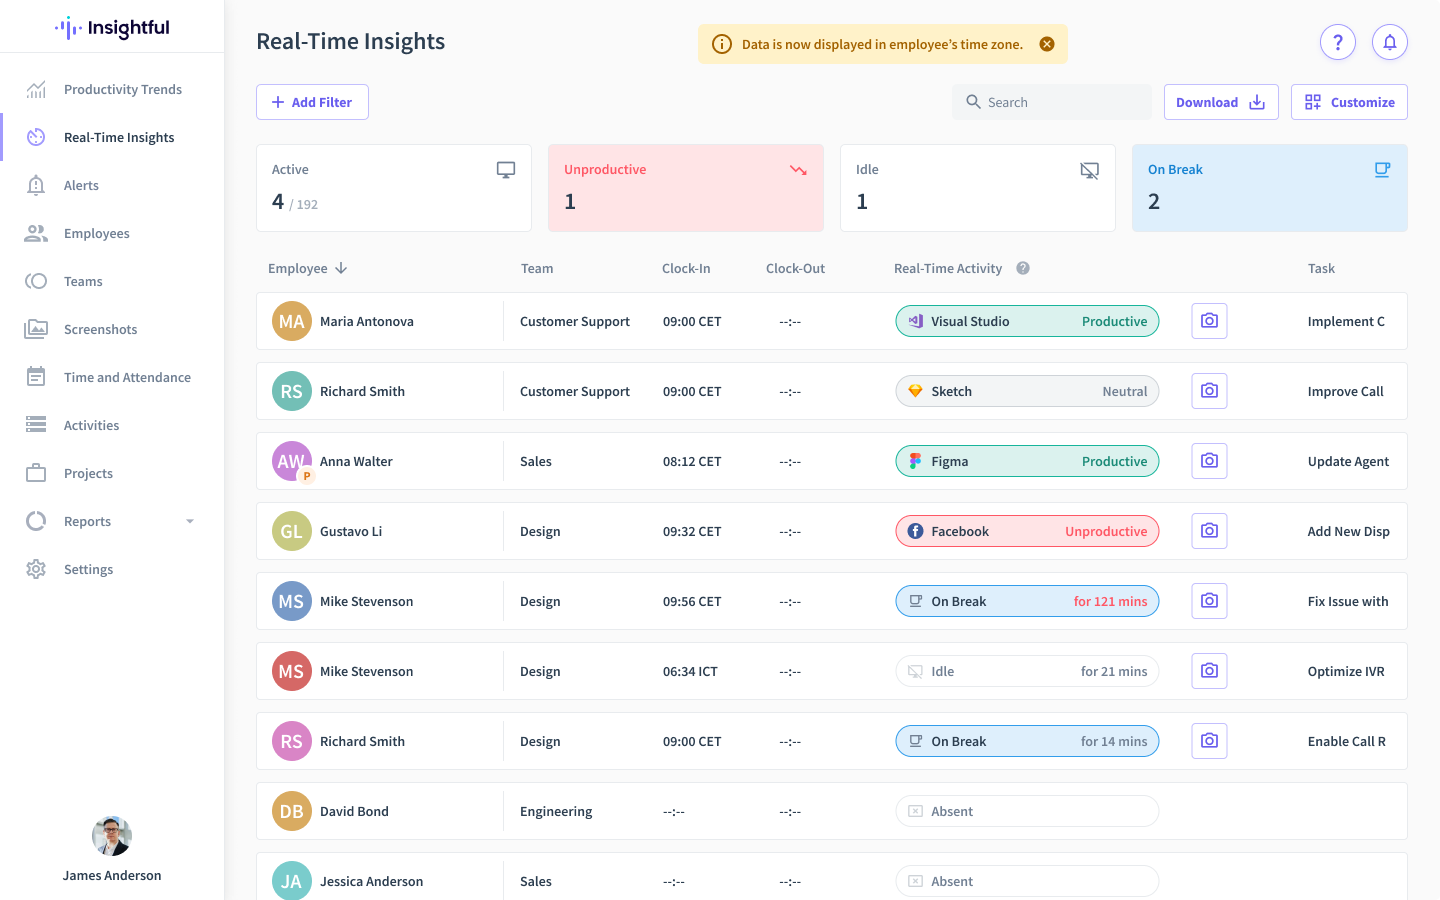Click camera icon for Sketch activity row
This screenshot has height=900, width=1440.
1209,391
